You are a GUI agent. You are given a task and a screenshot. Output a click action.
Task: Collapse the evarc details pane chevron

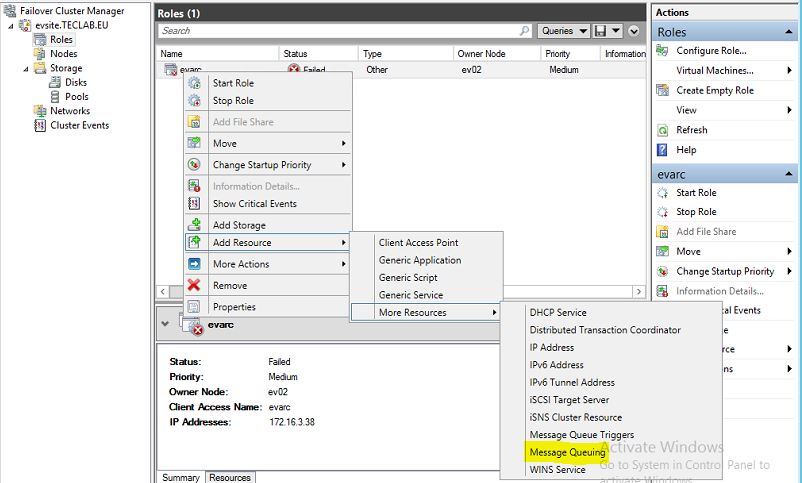[165, 324]
